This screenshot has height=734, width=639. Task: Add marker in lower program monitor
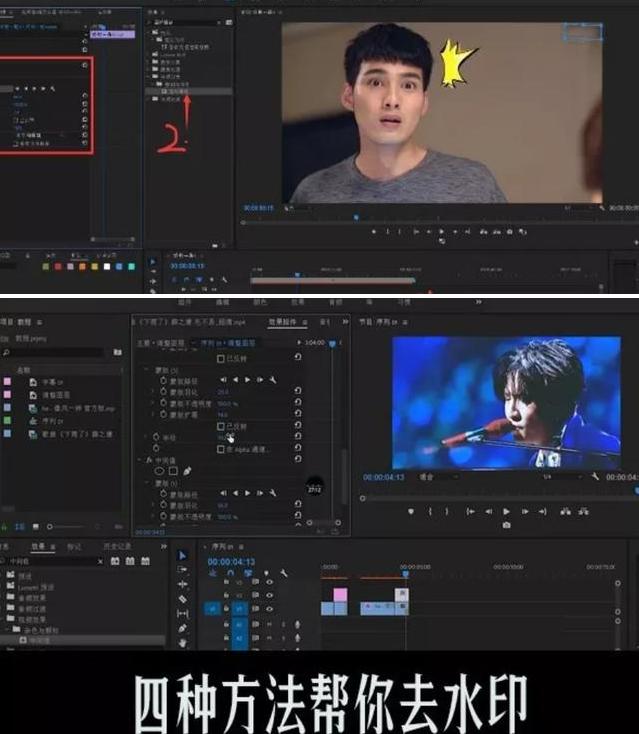pyautogui.click(x=411, y=512)
